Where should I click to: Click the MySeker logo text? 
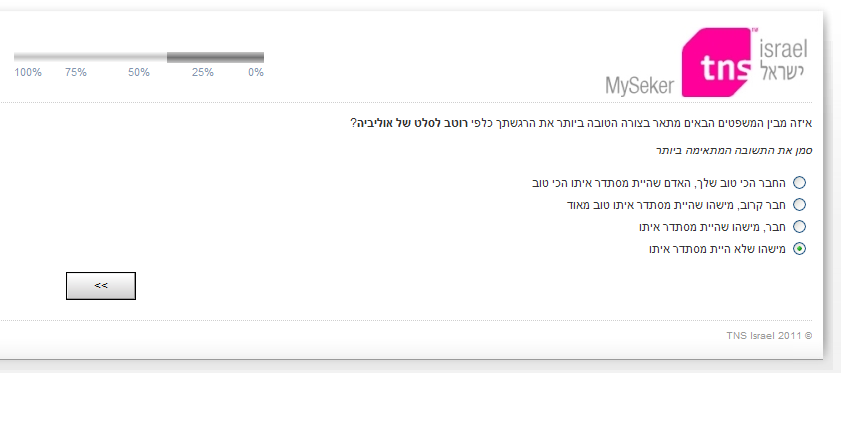point(639,86)
